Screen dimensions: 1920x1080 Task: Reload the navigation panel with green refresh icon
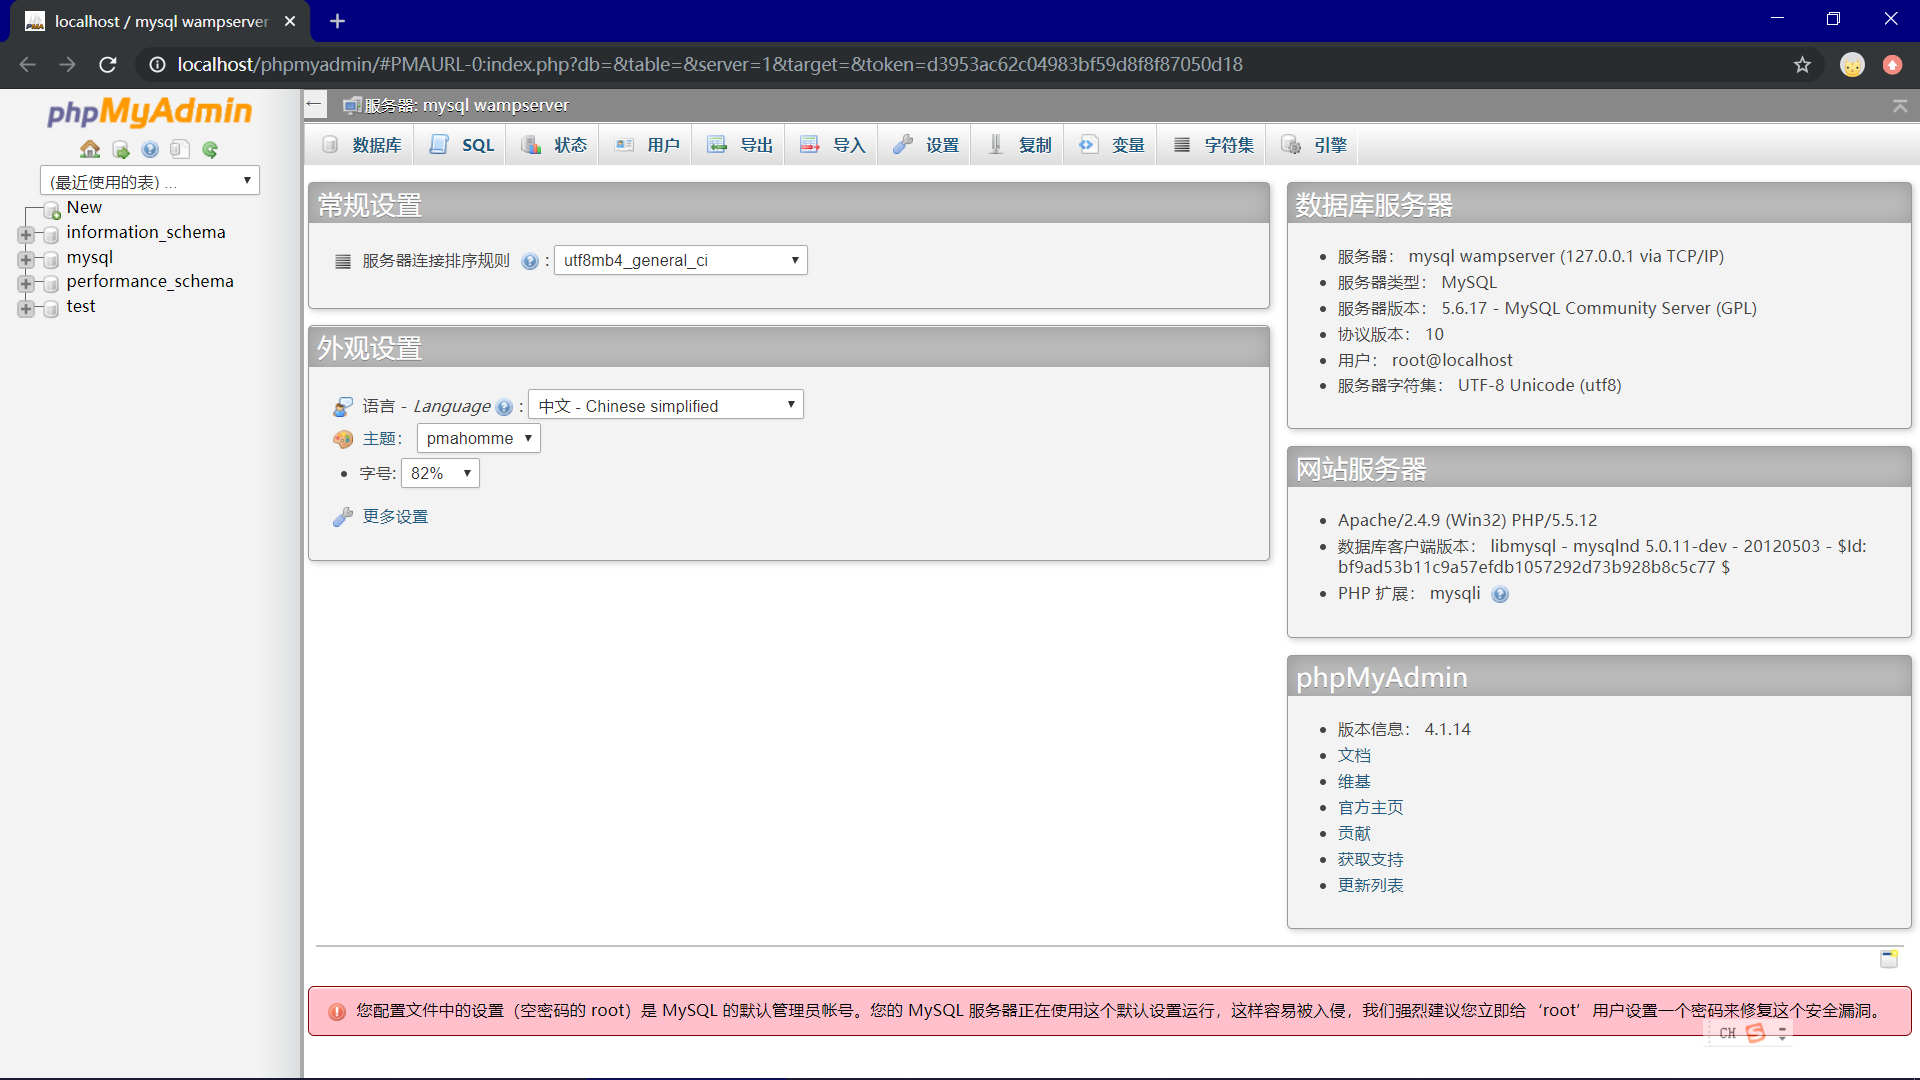tap(210, 150)
